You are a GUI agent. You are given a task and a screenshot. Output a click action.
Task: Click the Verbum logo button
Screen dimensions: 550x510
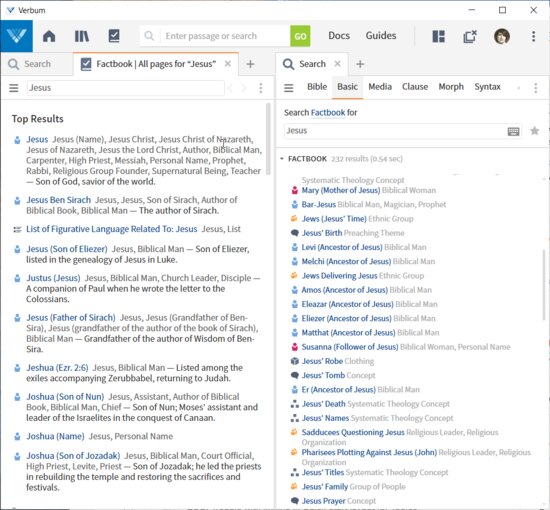pos(16,36)
